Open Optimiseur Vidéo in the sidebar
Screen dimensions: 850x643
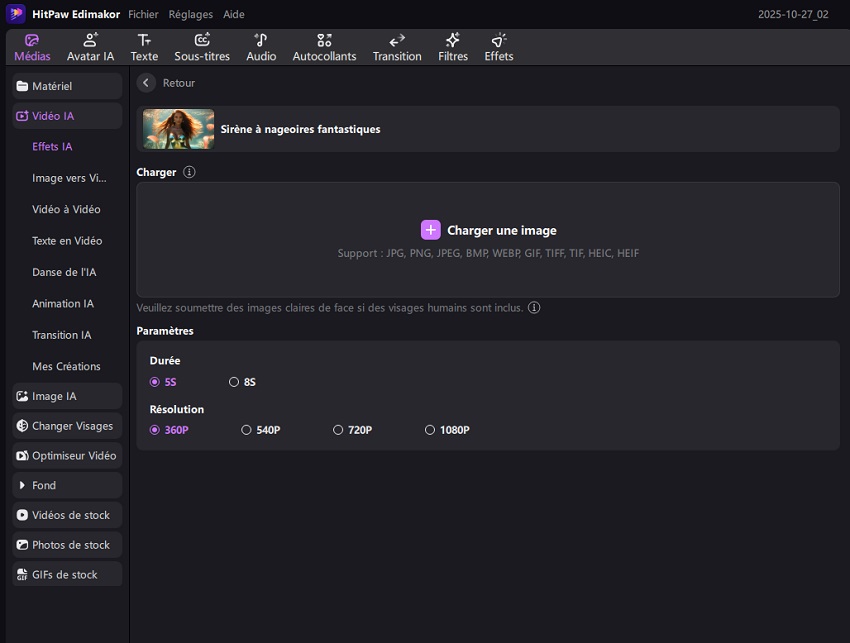[x=66, y=455]
